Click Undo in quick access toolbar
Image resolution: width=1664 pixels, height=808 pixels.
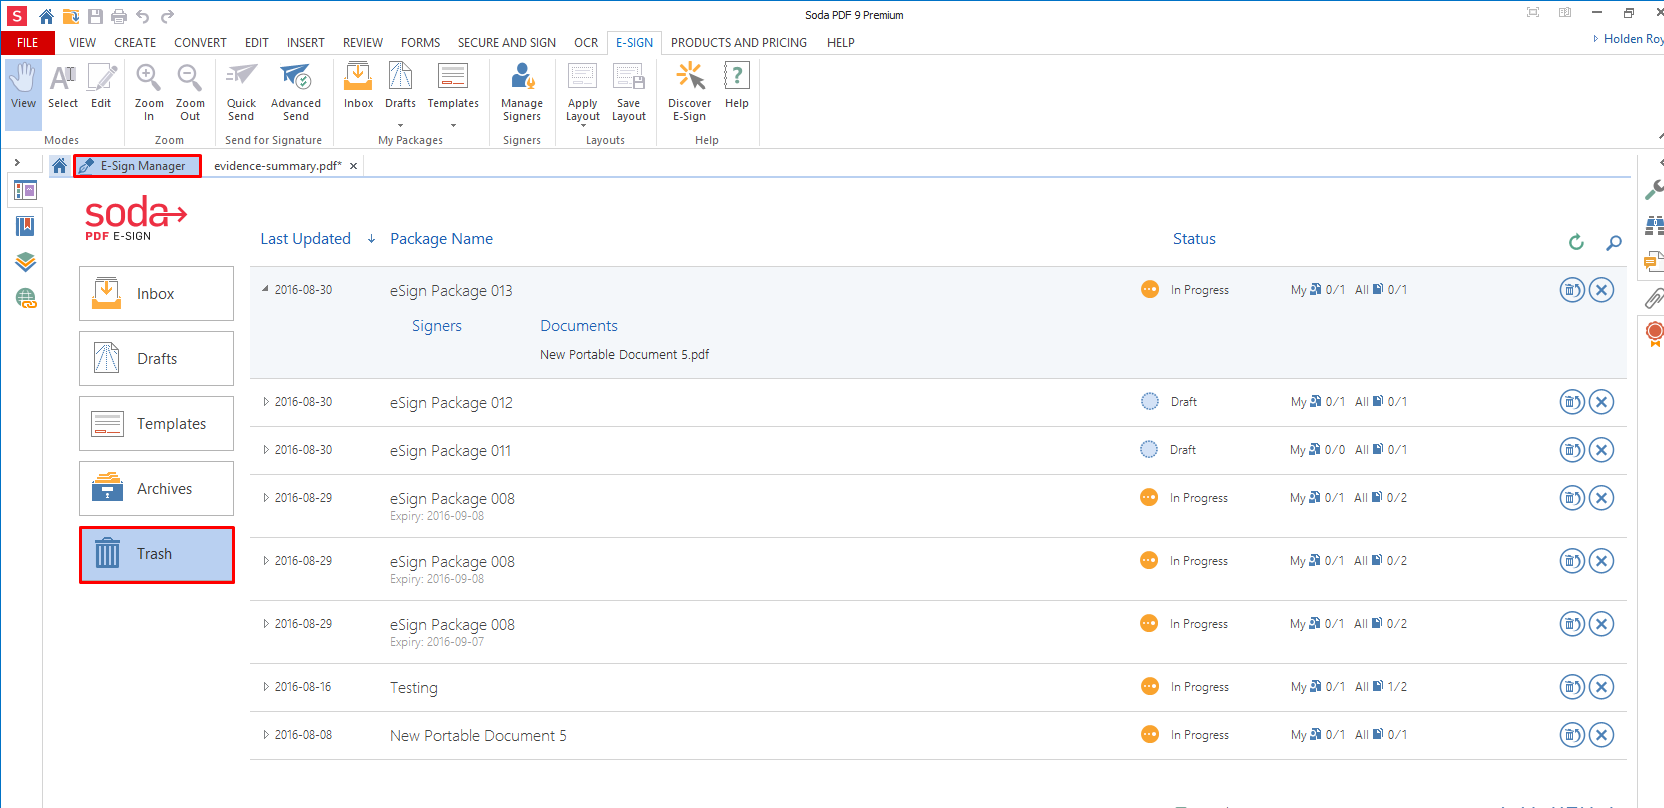coord(143,16)
